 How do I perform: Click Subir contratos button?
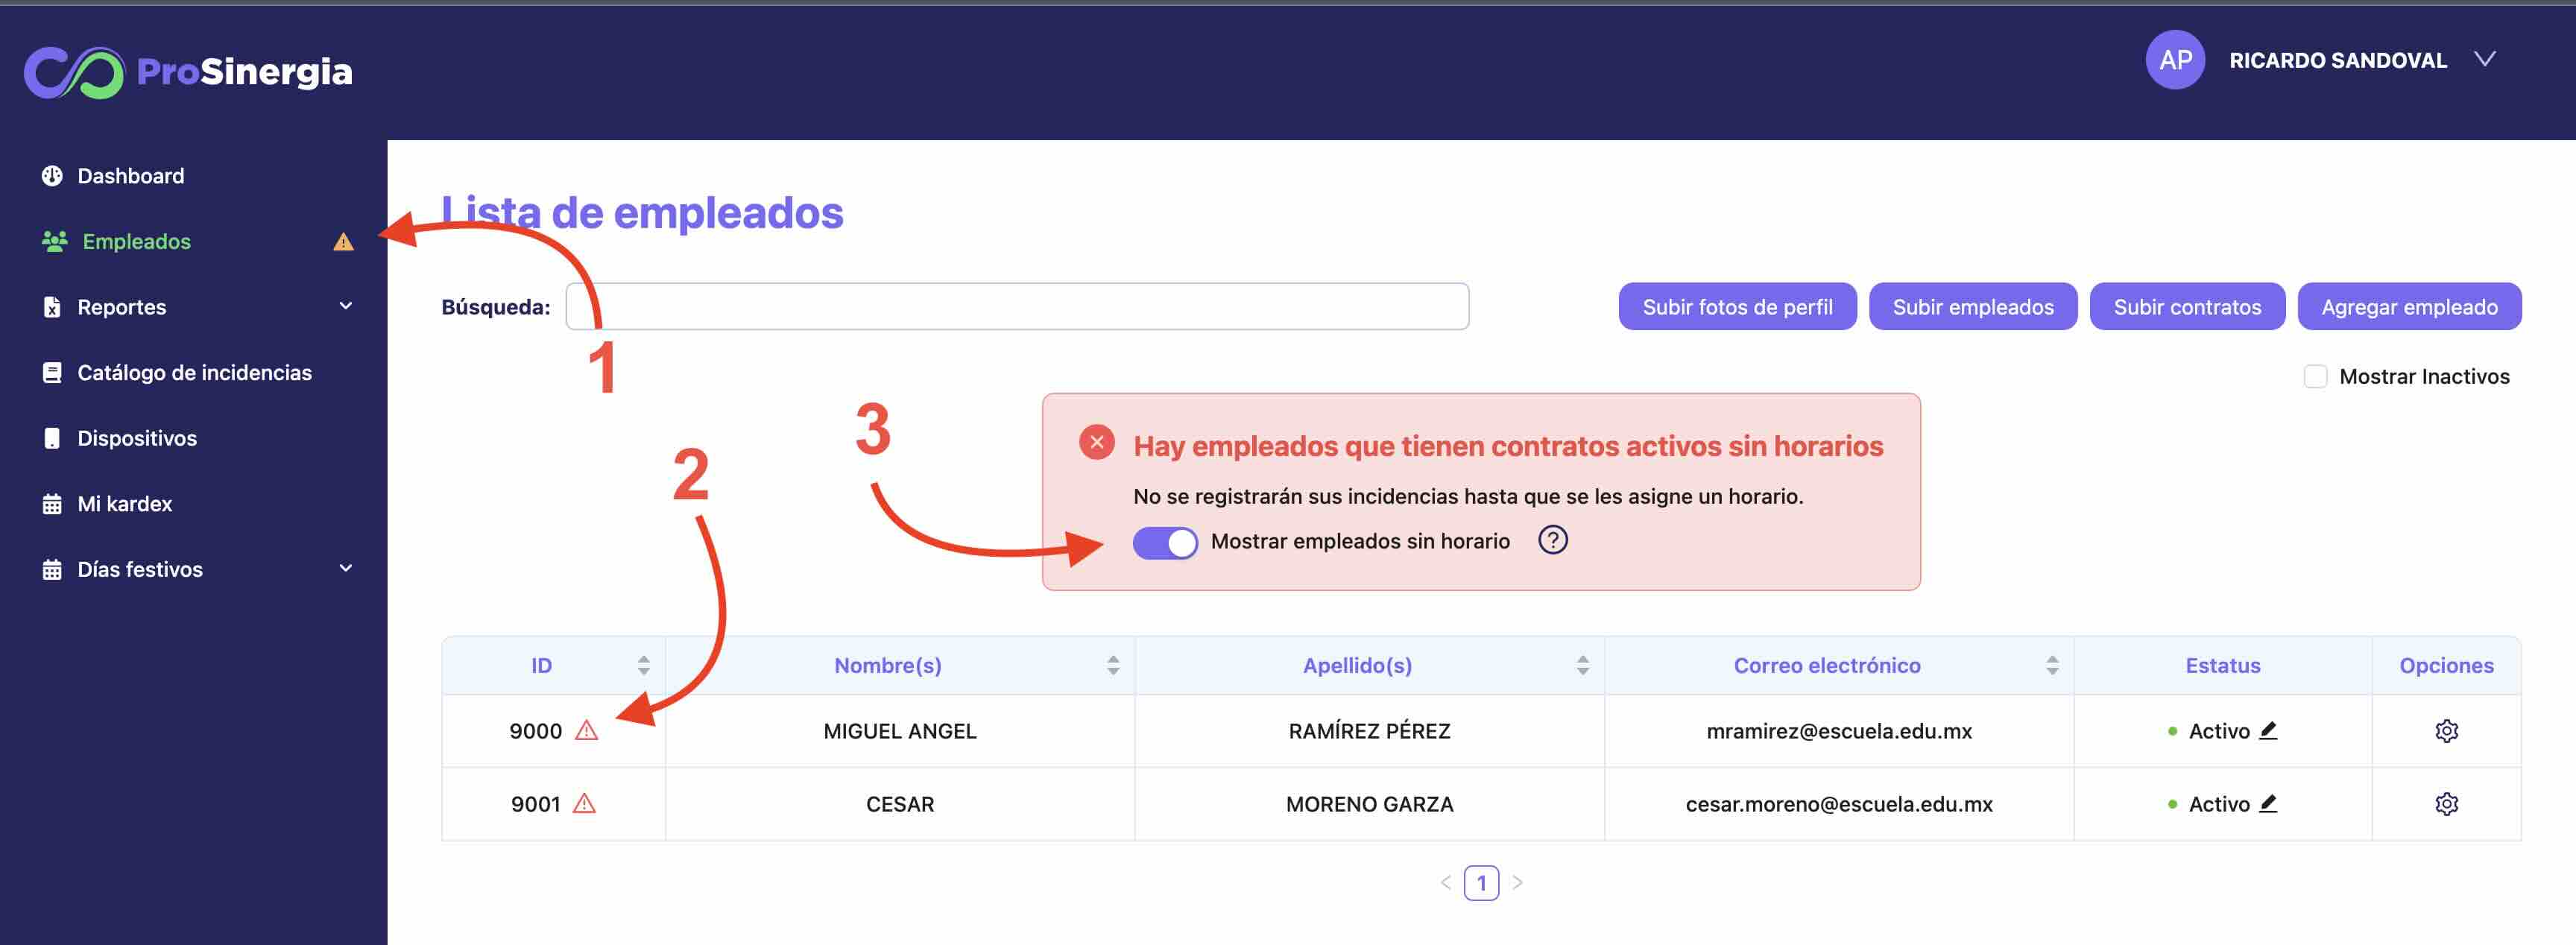point(2187,306)
